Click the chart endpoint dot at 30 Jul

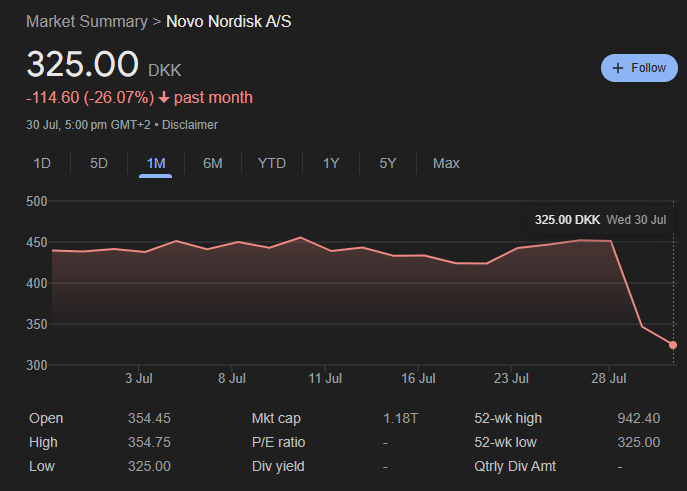tap(673, 345)
